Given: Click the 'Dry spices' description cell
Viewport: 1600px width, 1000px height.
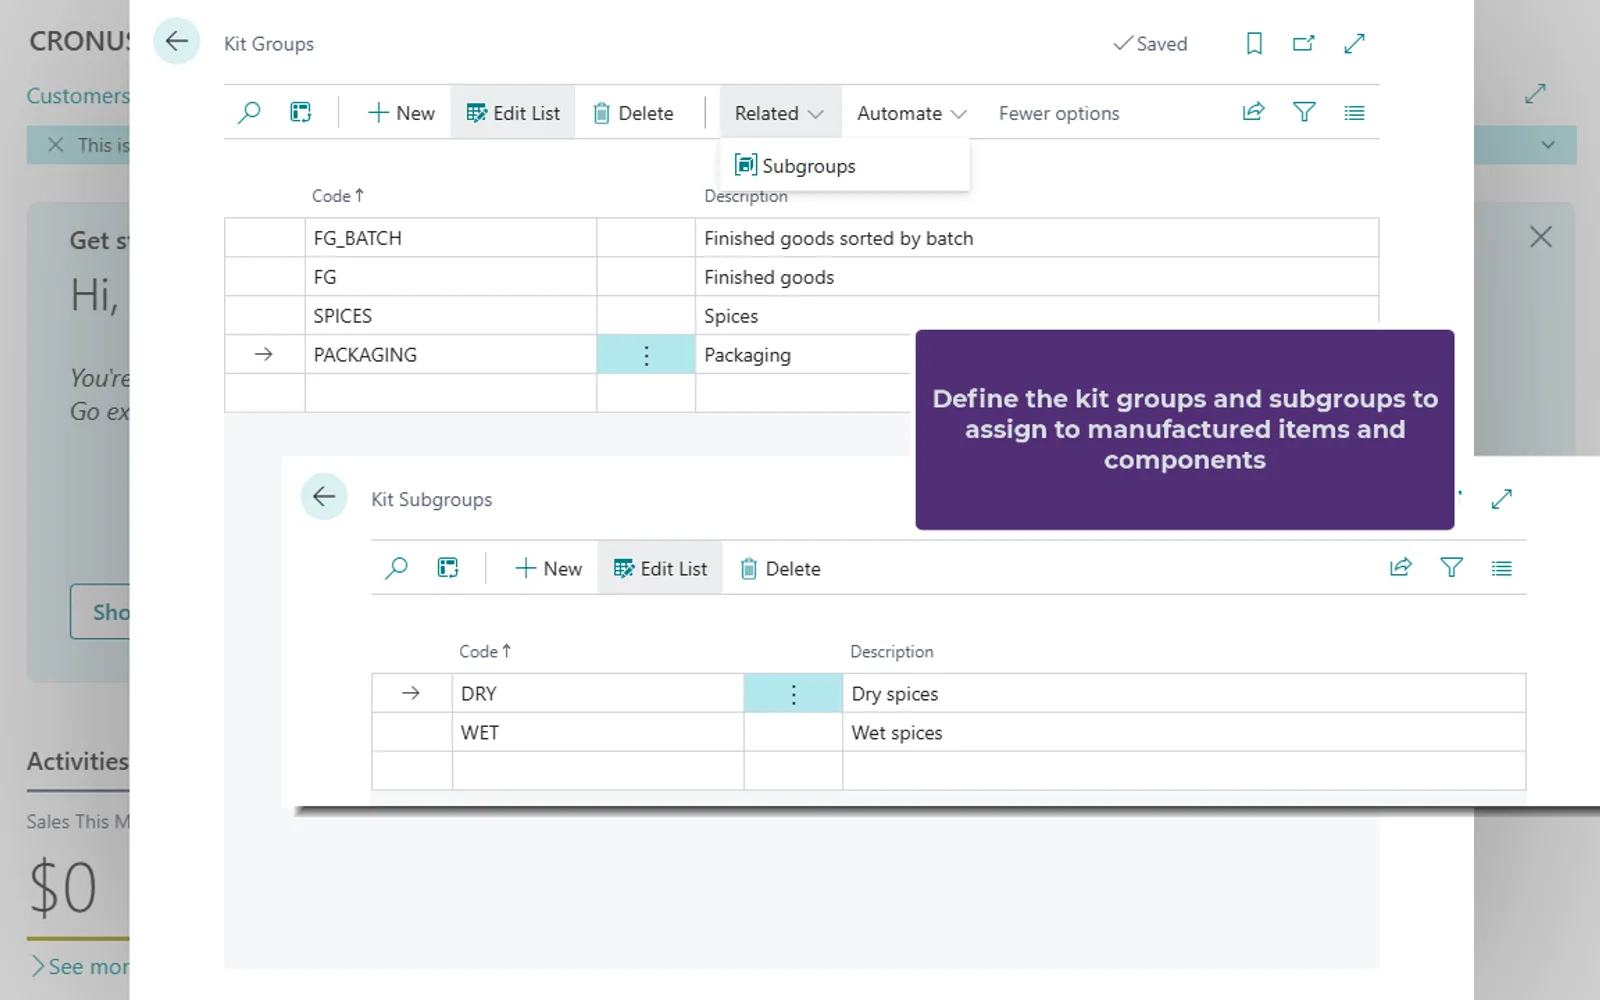Looking at the screenshot, I should coord(1184,693).
